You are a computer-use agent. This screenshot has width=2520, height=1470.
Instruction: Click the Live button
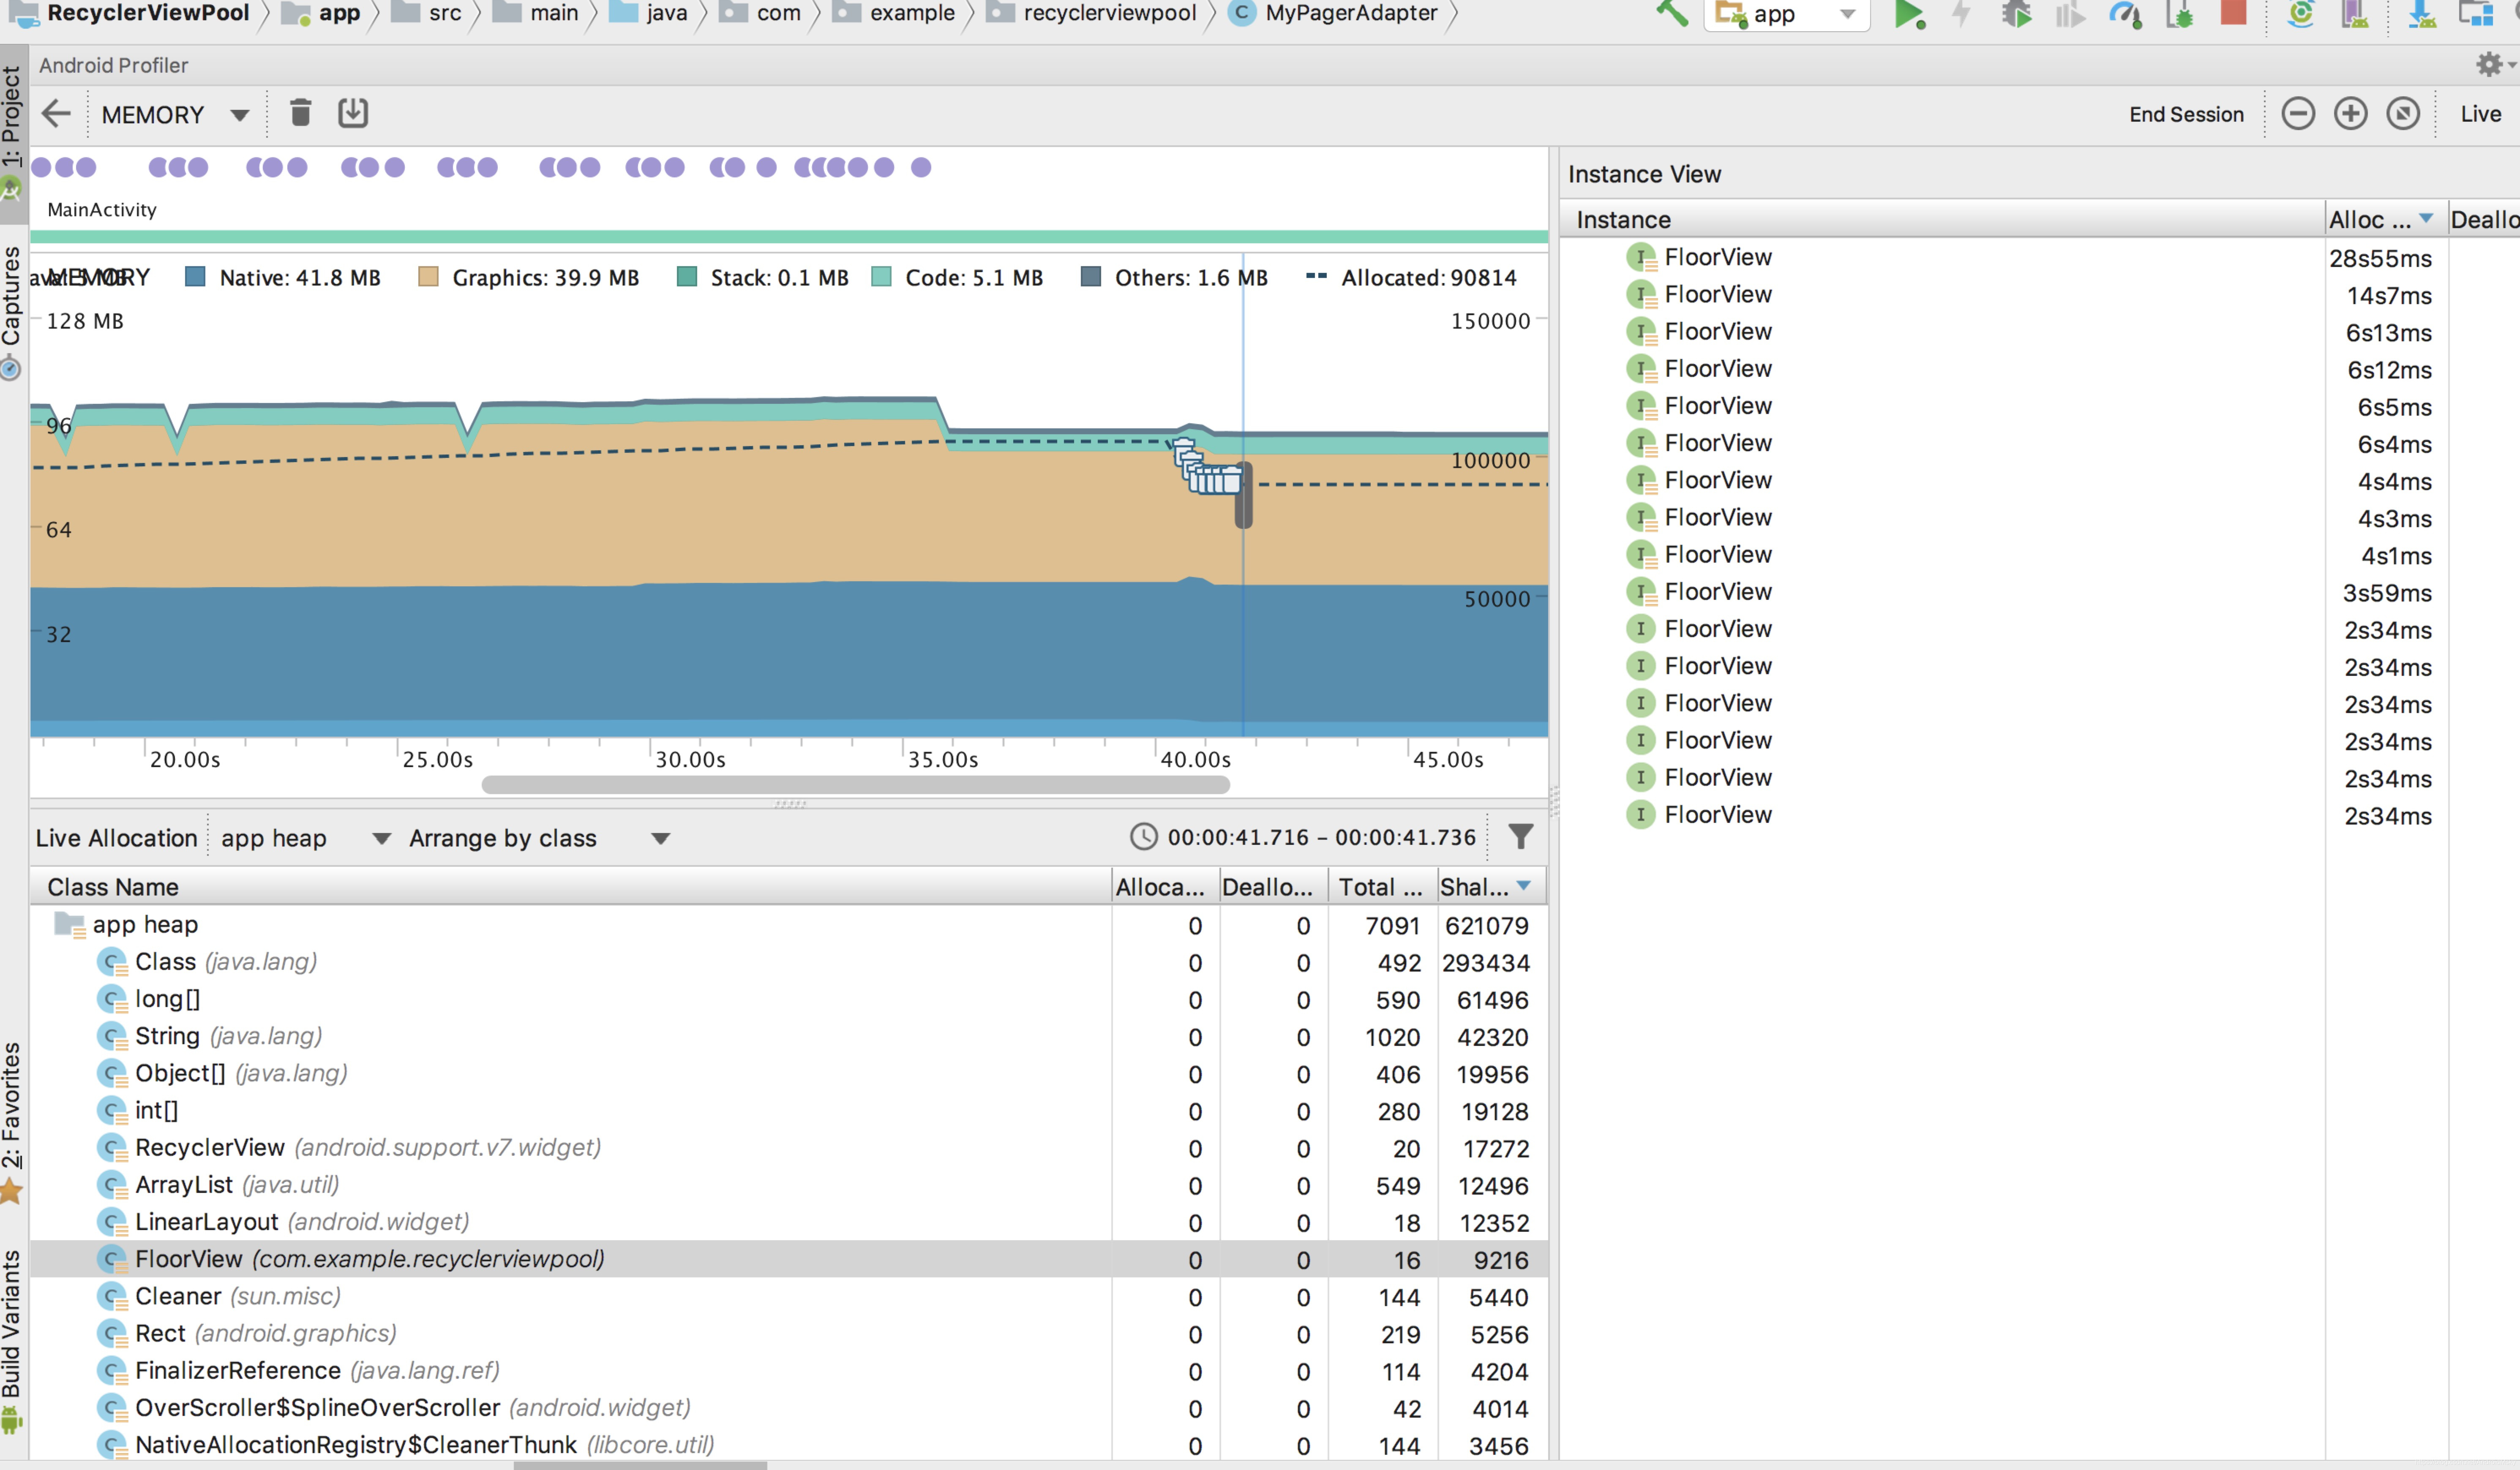click(x=2480, y=114)
